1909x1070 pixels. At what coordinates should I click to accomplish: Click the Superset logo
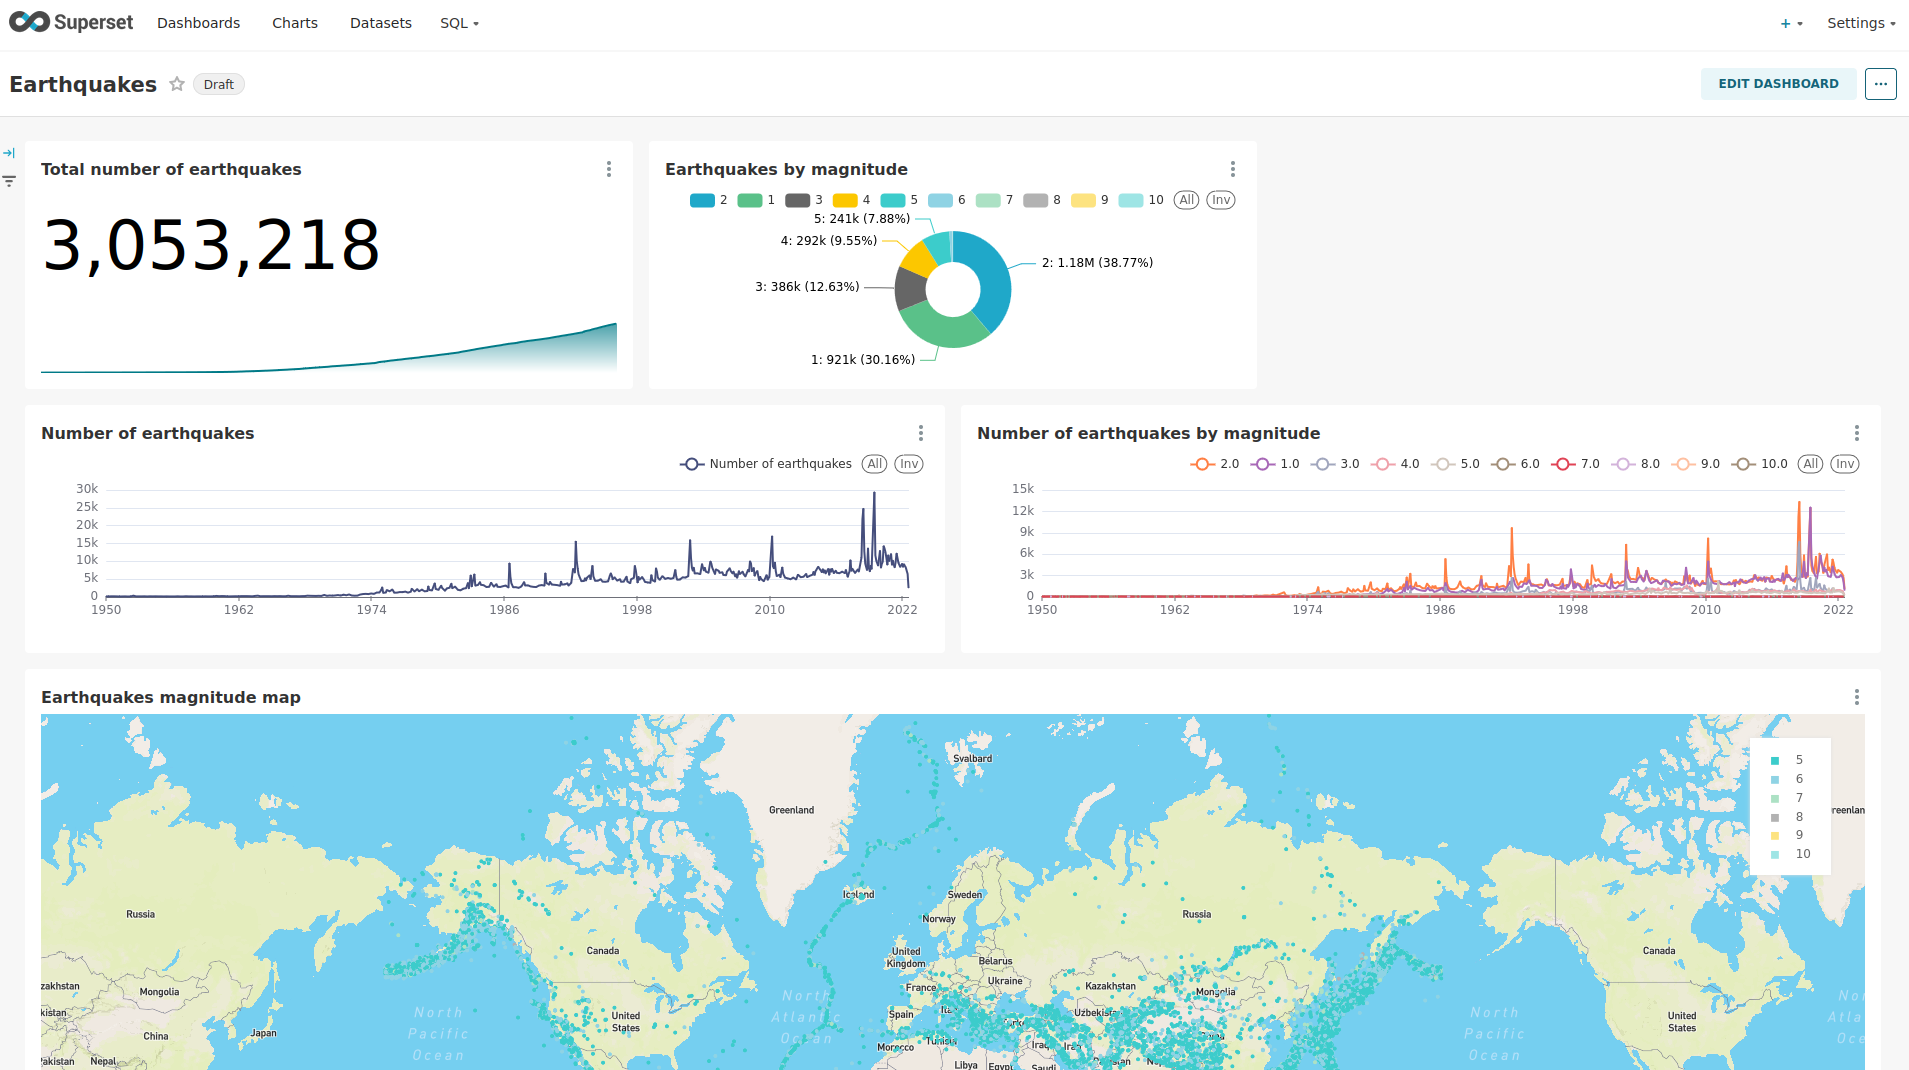[x=71, y=22]
